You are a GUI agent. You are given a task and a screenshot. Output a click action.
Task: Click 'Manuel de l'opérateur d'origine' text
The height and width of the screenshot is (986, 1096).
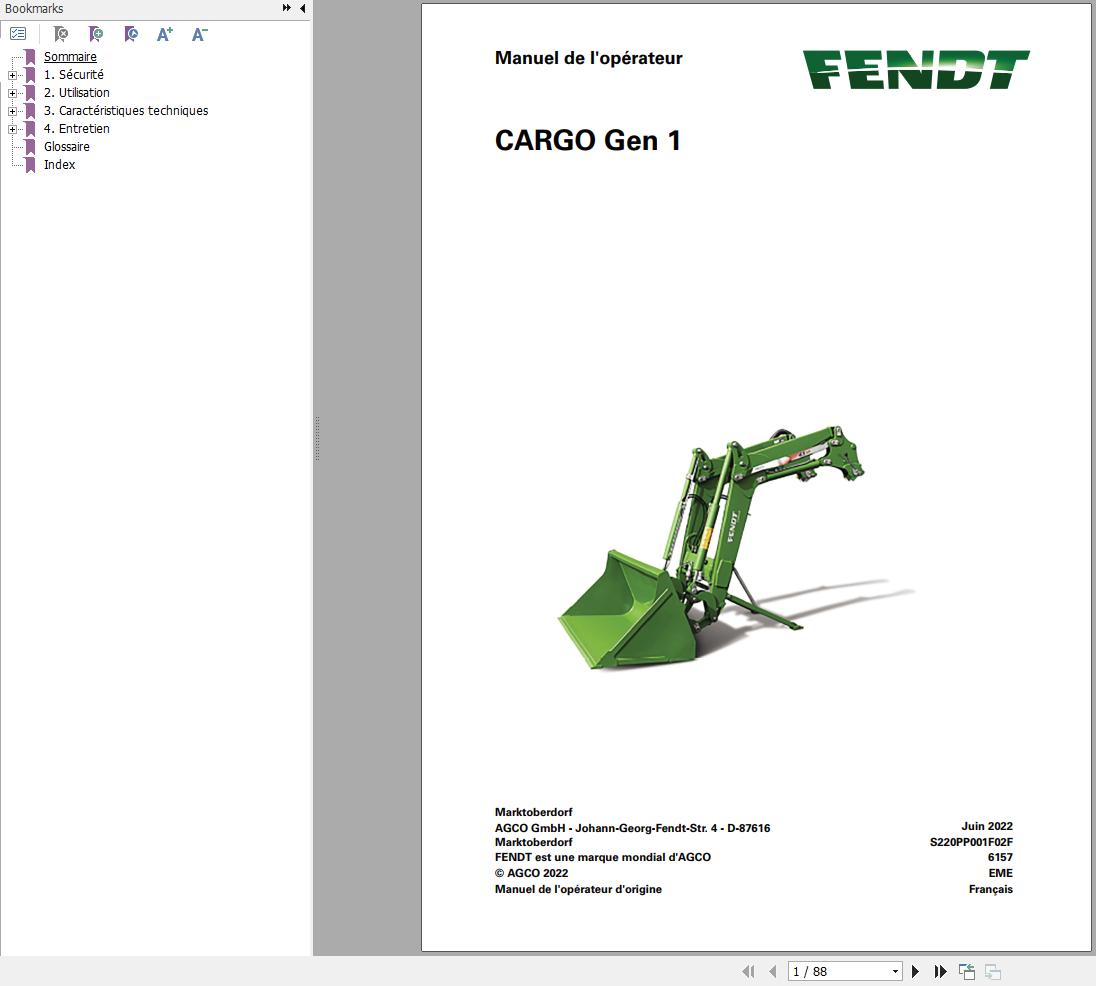coord(578,889)
